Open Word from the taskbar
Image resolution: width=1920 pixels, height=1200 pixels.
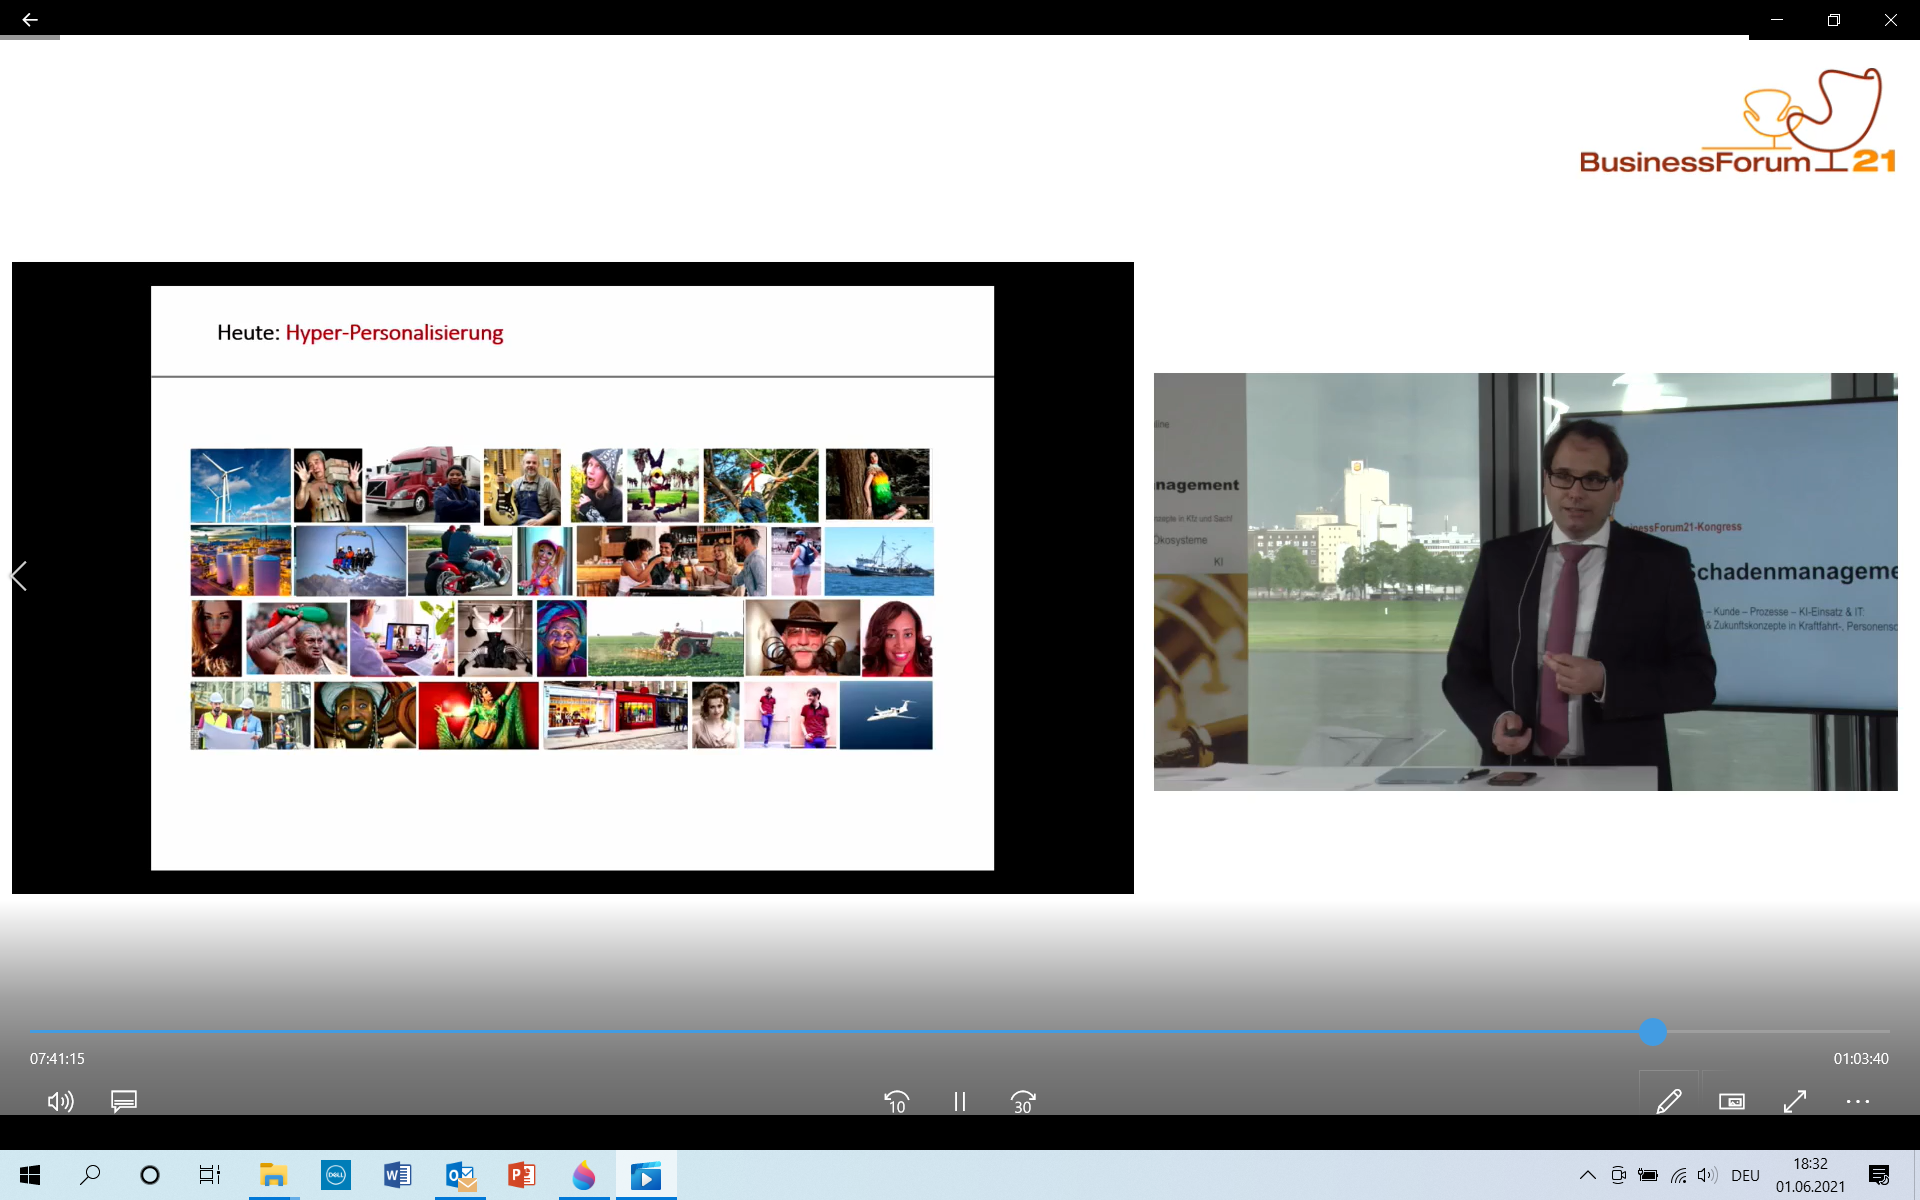pos(397,1175)
